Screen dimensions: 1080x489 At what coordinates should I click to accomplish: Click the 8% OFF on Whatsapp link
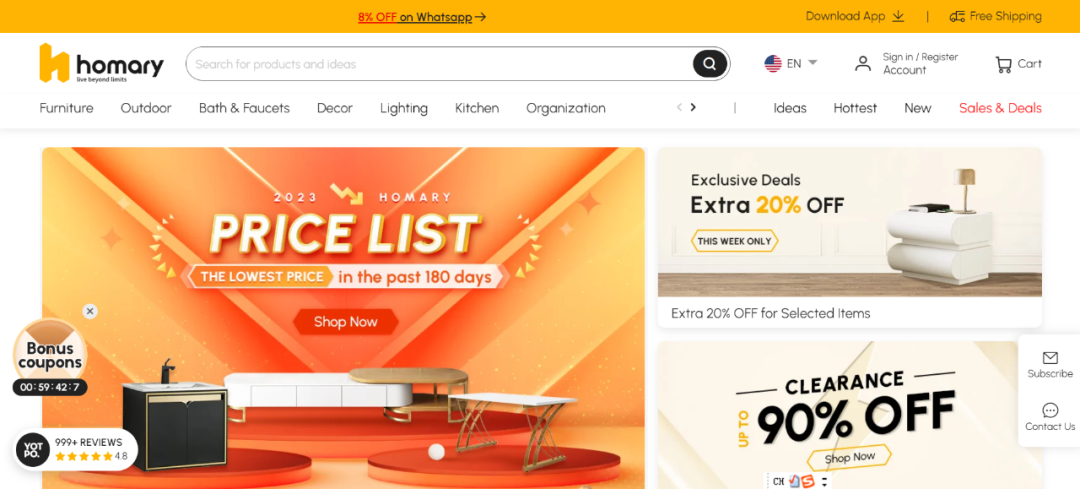coord(422,17)
